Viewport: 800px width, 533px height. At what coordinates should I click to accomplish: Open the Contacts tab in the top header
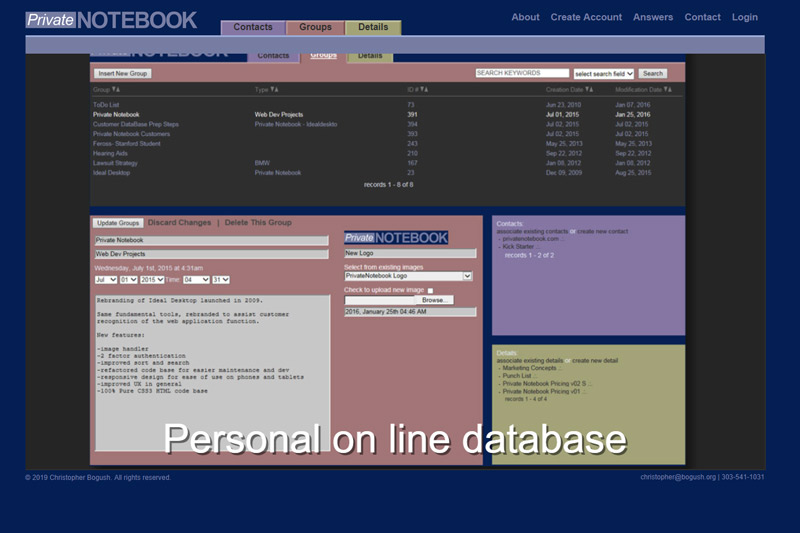(253, 28)
